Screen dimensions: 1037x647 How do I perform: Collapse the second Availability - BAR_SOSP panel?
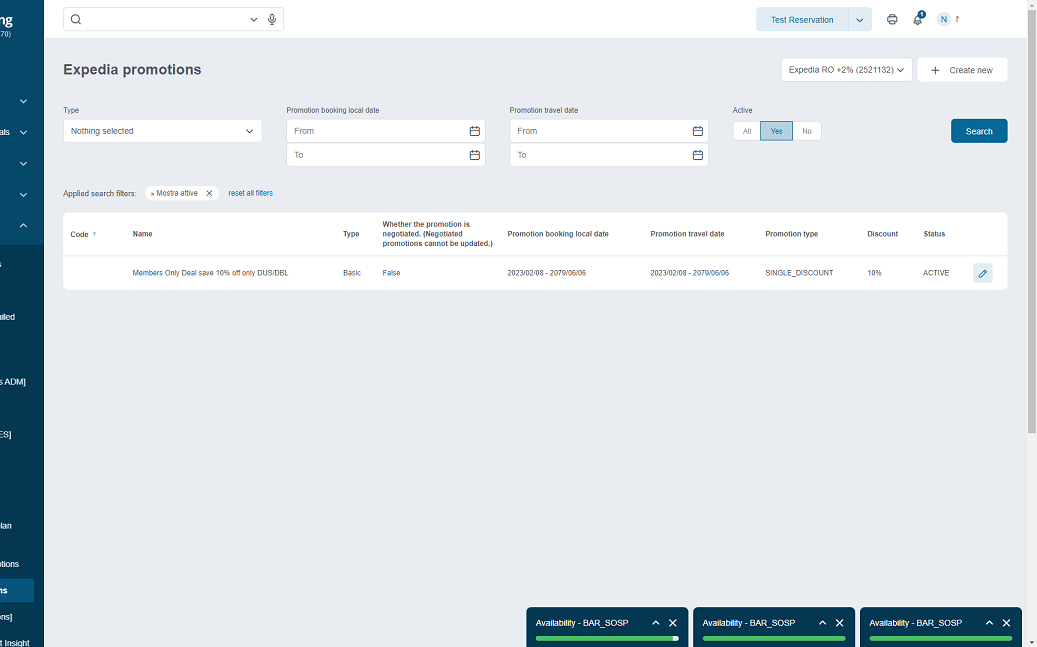(823, 623)
